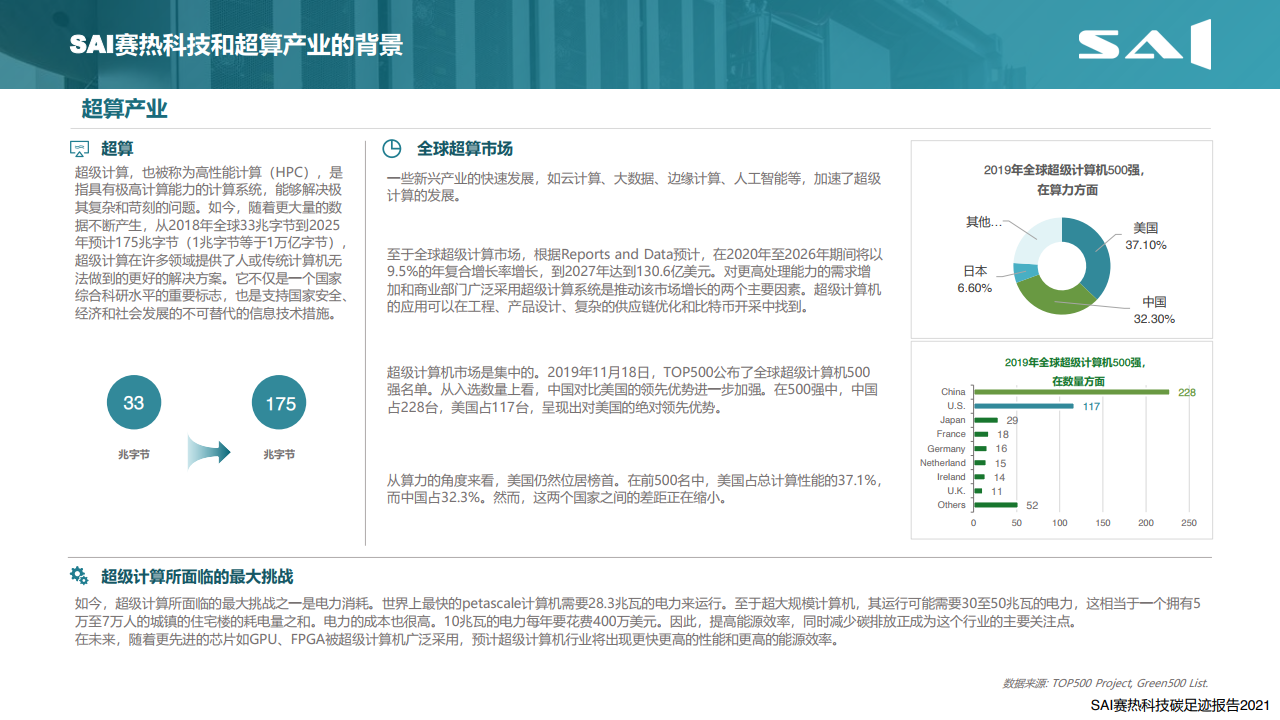1280x720 pixels.
Task: Click the Netherland row label in the chart
Action: [x=943, y=463]
